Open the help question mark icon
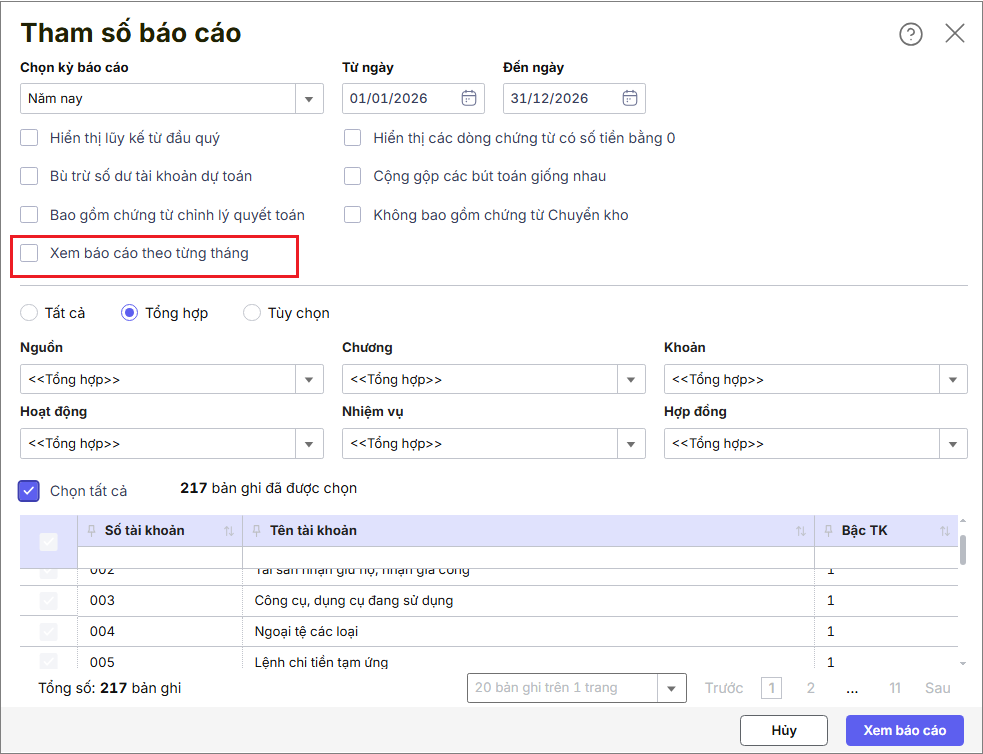The height and width of the screenshot is (754, 983). (x=910, y=34)
